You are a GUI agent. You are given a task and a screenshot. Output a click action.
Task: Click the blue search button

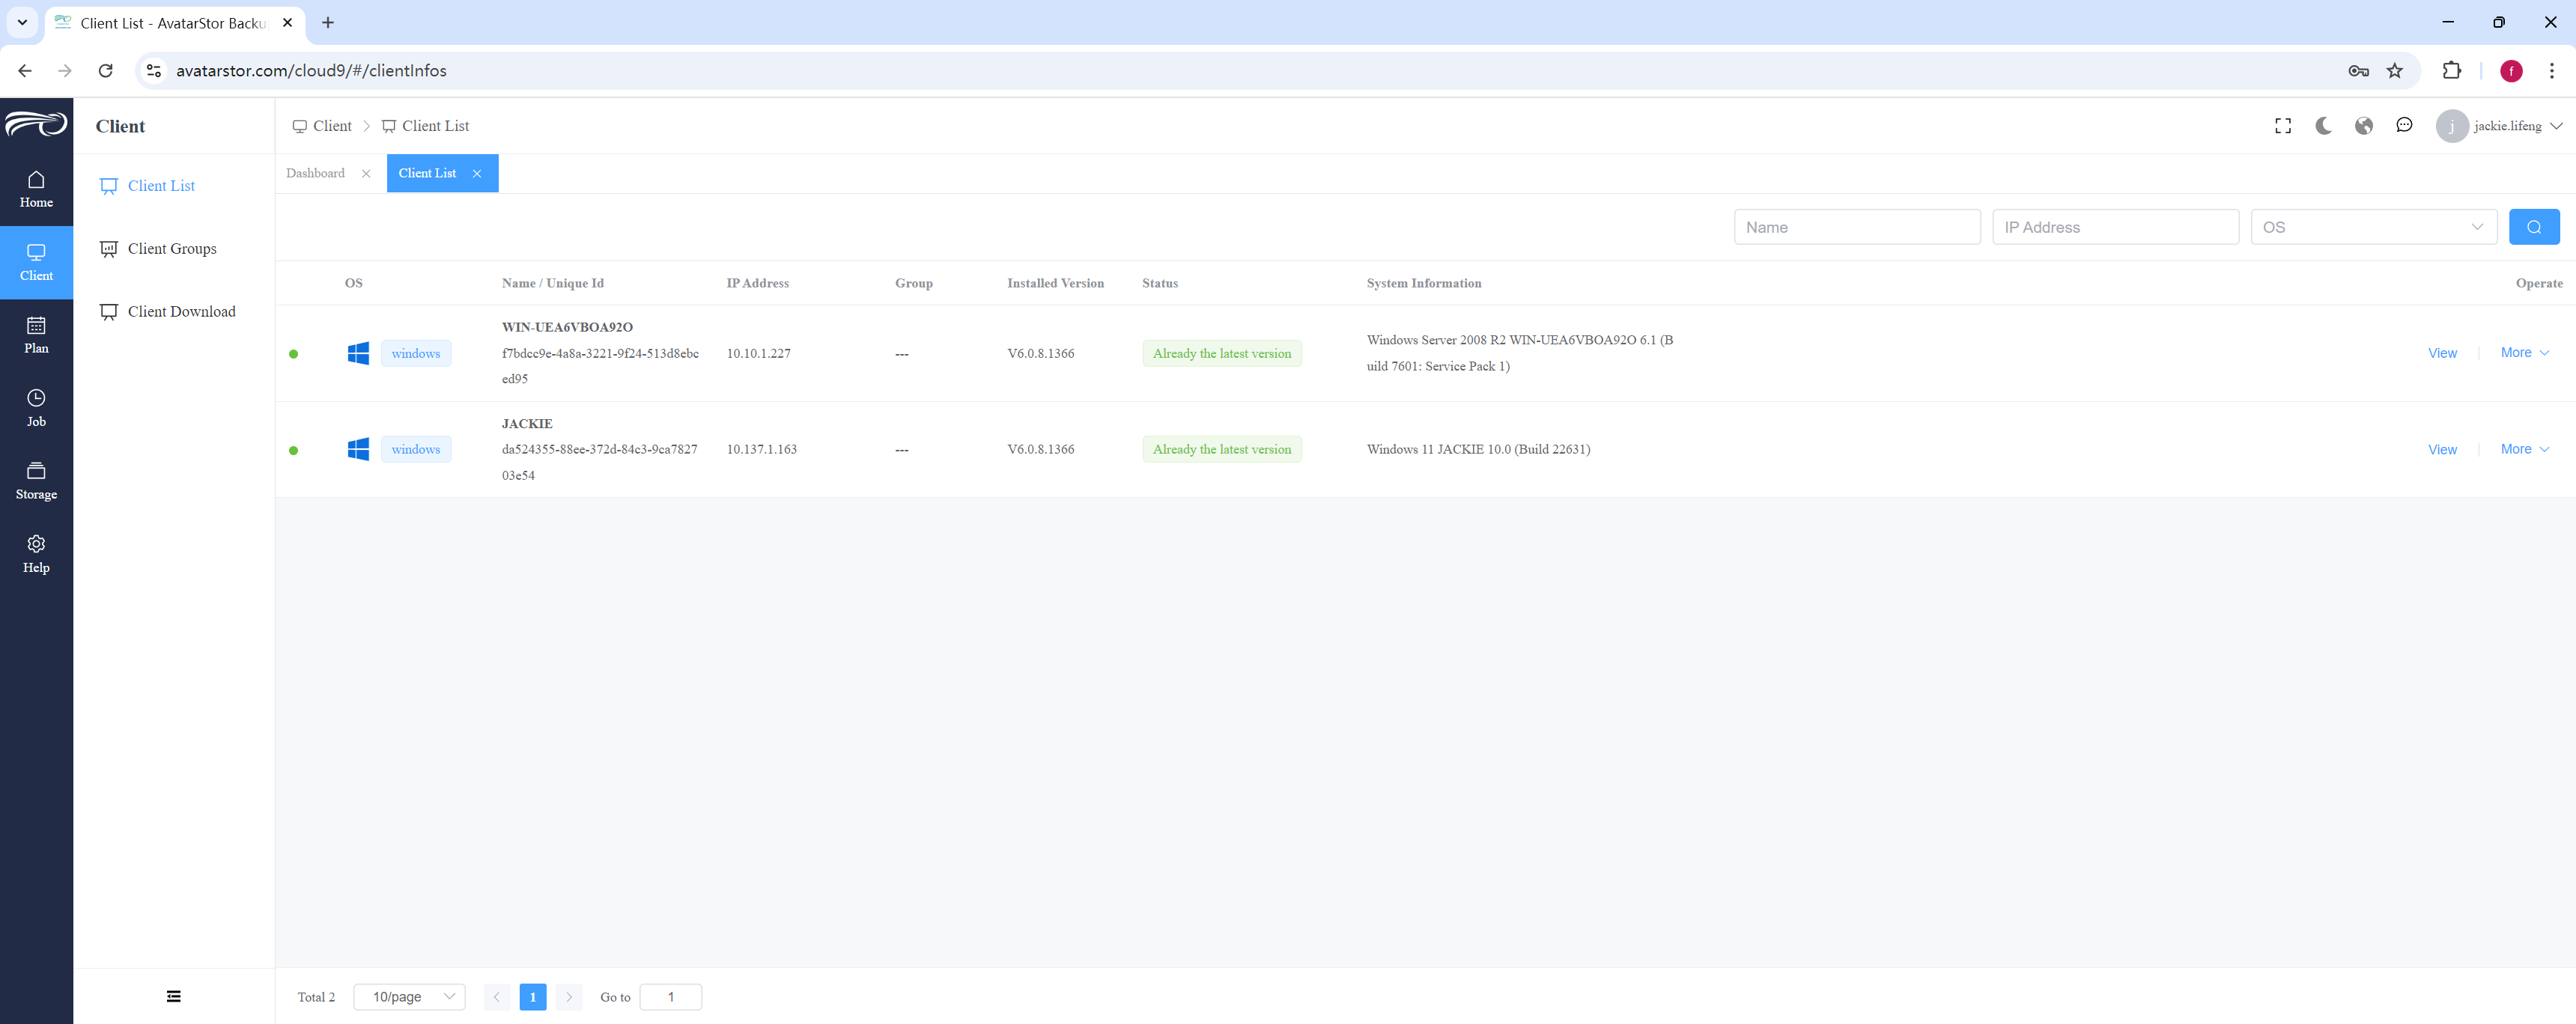(x=2534, y=227)
